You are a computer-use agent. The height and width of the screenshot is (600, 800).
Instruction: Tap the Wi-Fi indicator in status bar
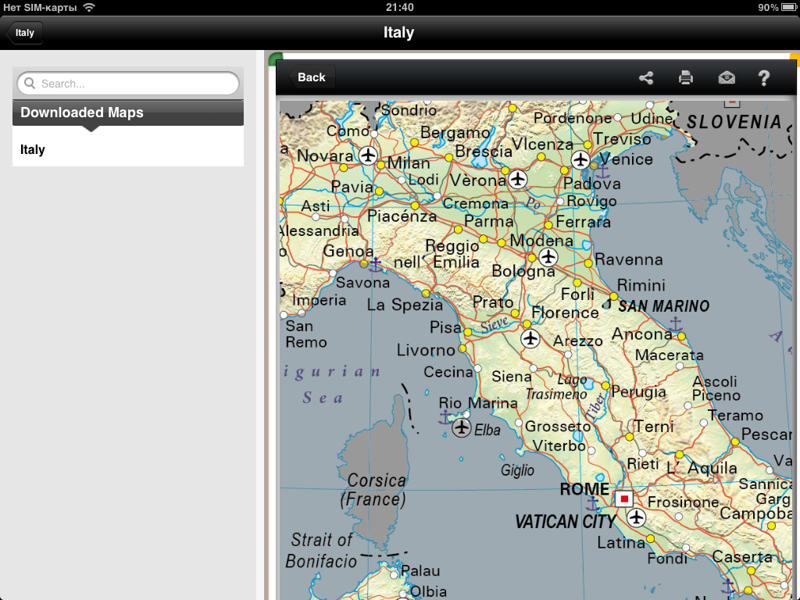pos(89,7)
